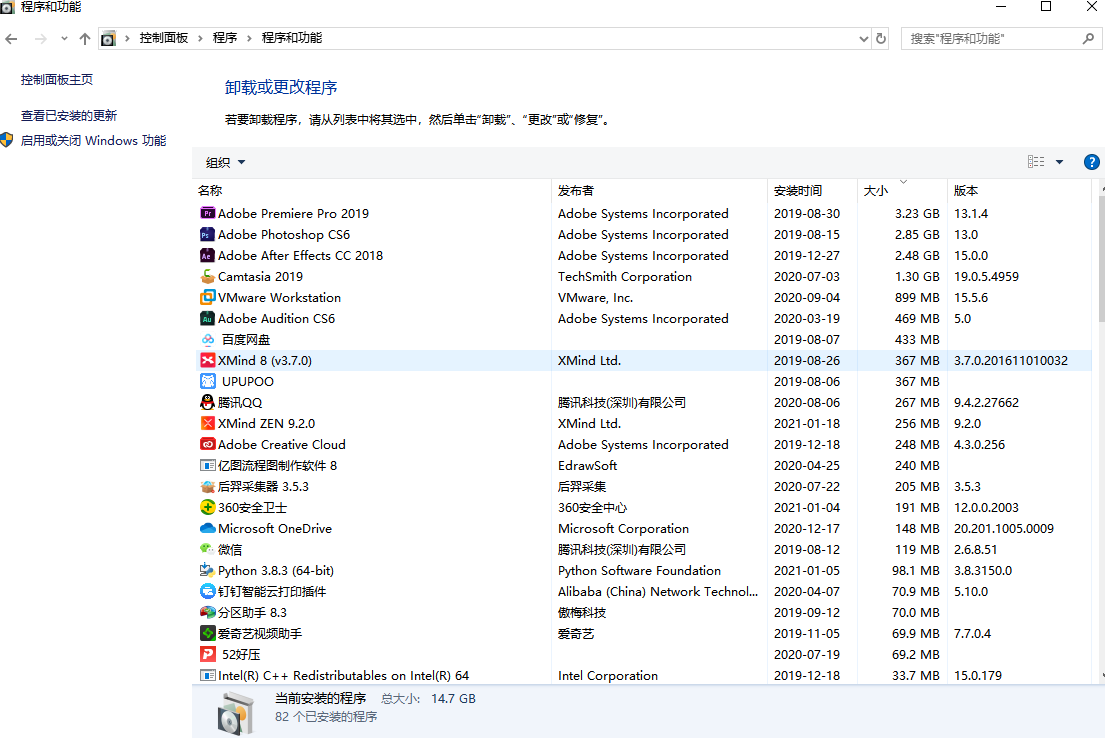Open the 控制面板主页 link
This screenshot has width=1105, height=738.
56,80
